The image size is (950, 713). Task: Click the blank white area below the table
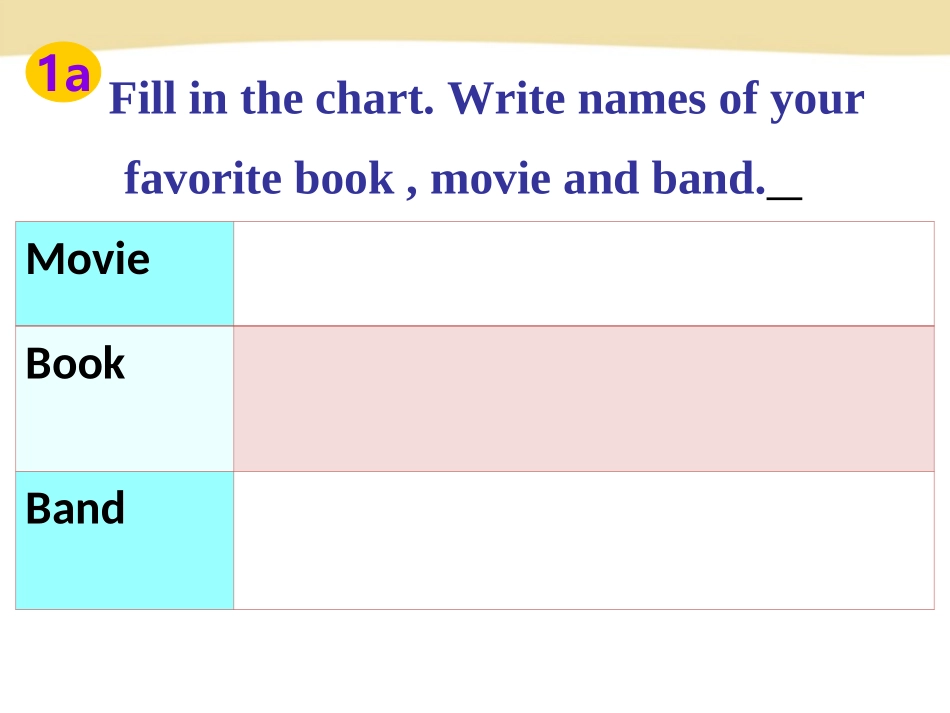pos(475,660)
